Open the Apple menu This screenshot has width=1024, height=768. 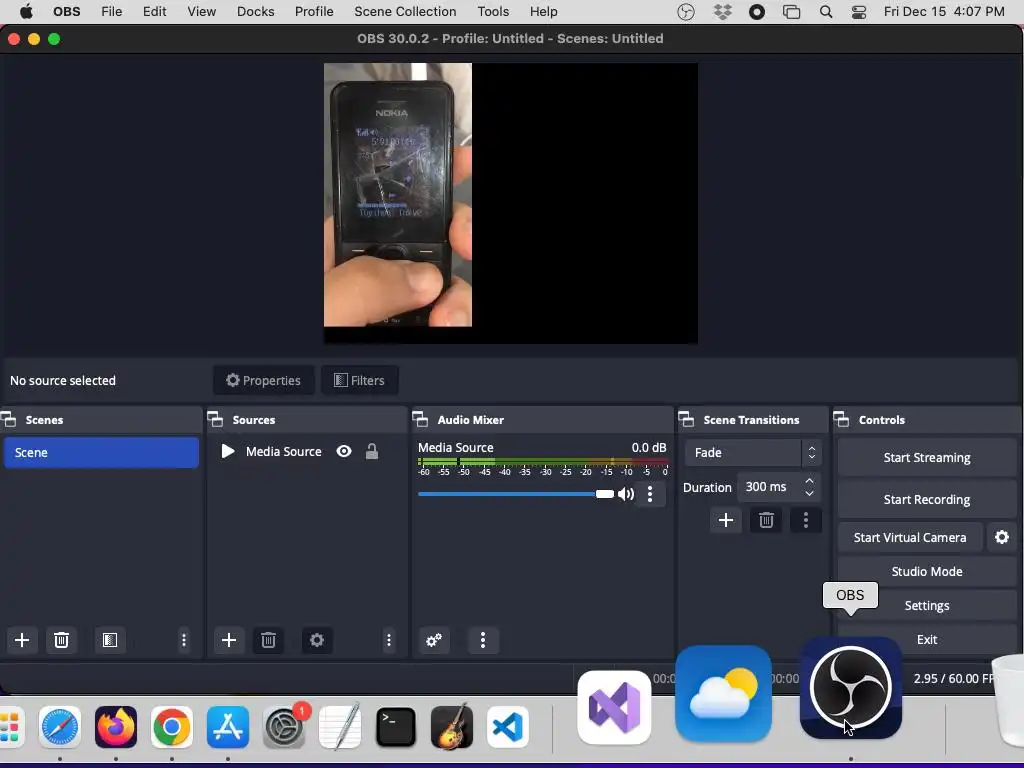pyautogui.click(x=25, y=12)
